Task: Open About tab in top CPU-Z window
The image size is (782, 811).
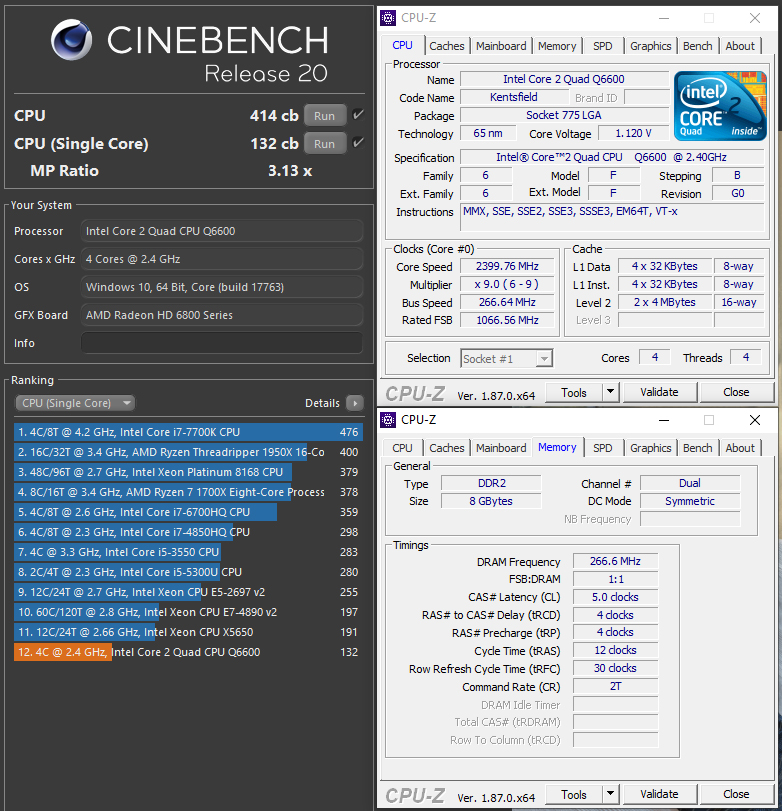Action: pos(740,46)
